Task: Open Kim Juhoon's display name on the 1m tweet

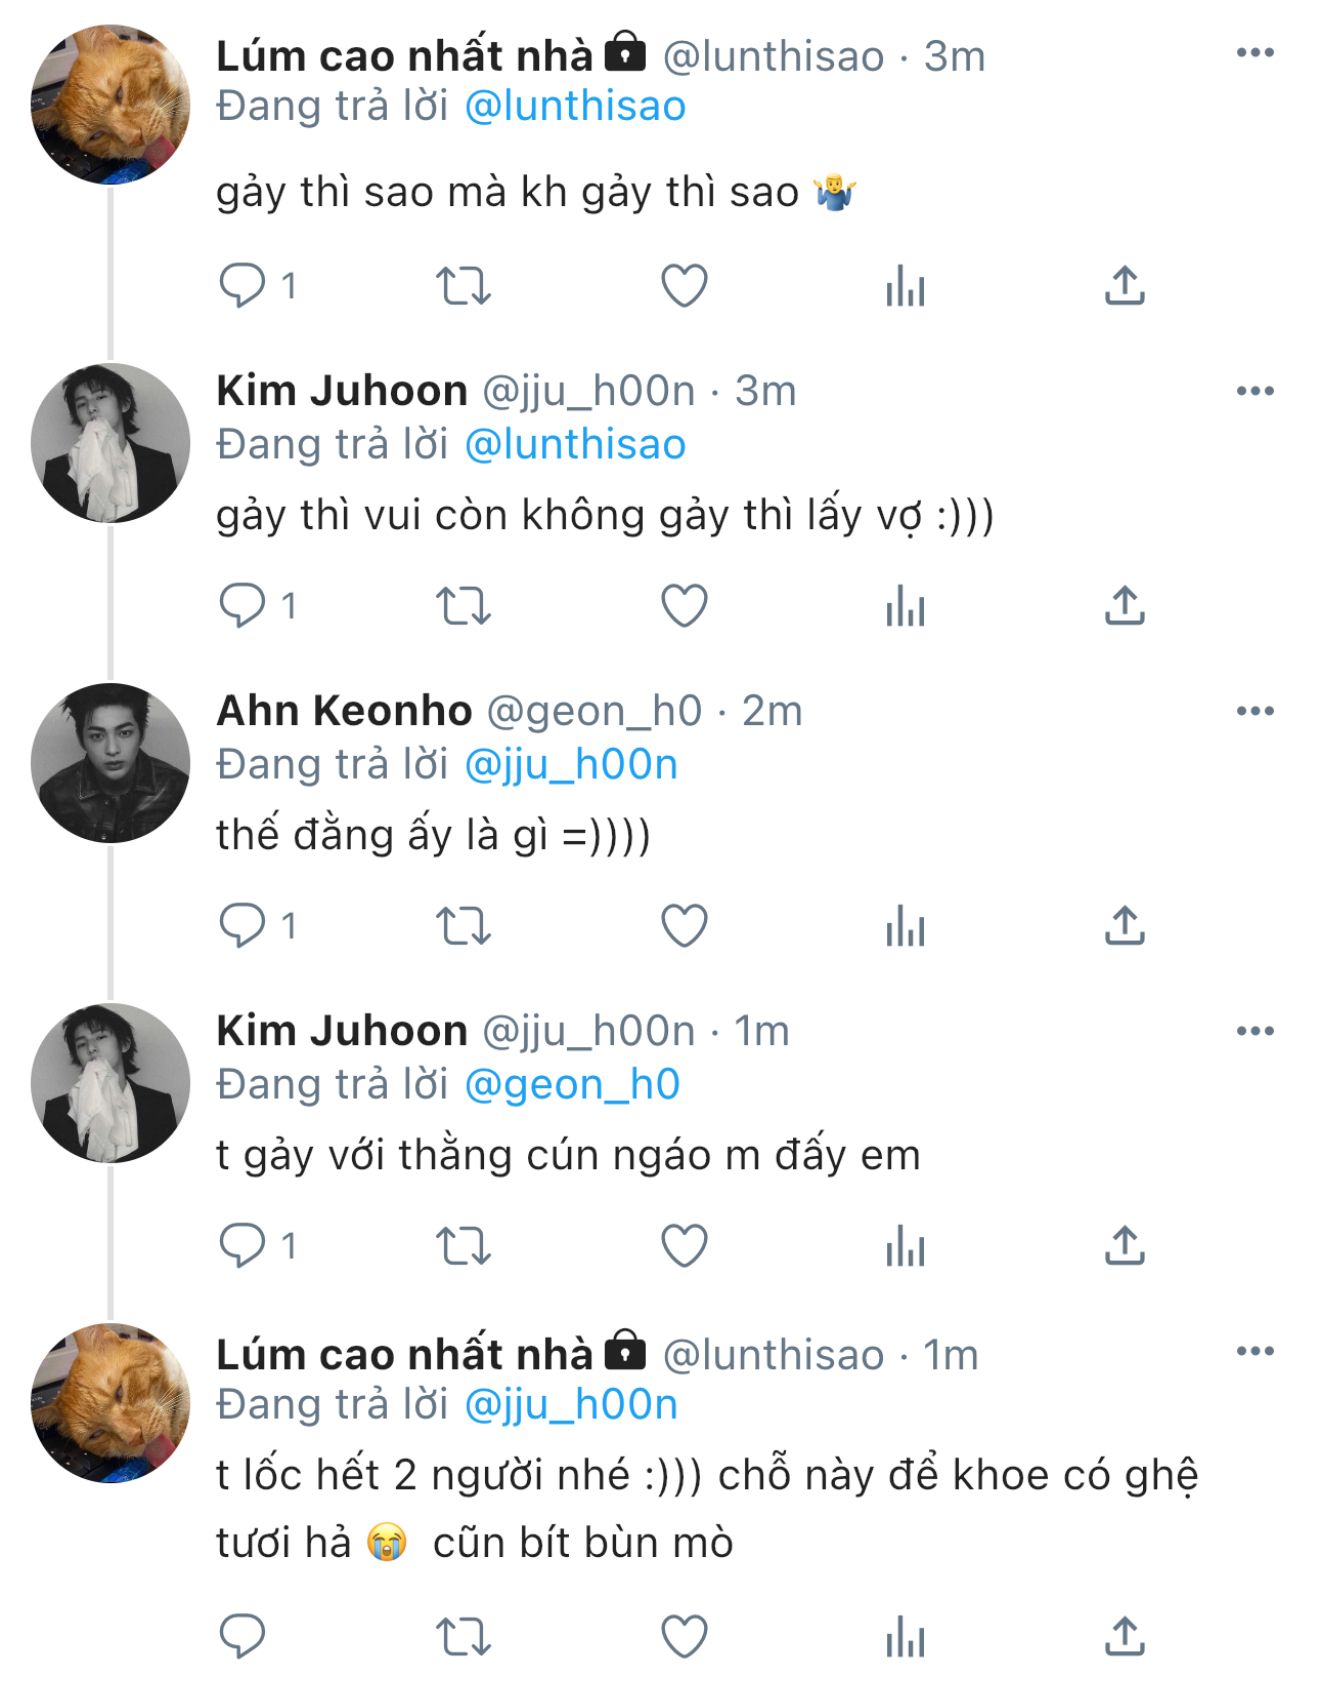Action: (342, 1031)
